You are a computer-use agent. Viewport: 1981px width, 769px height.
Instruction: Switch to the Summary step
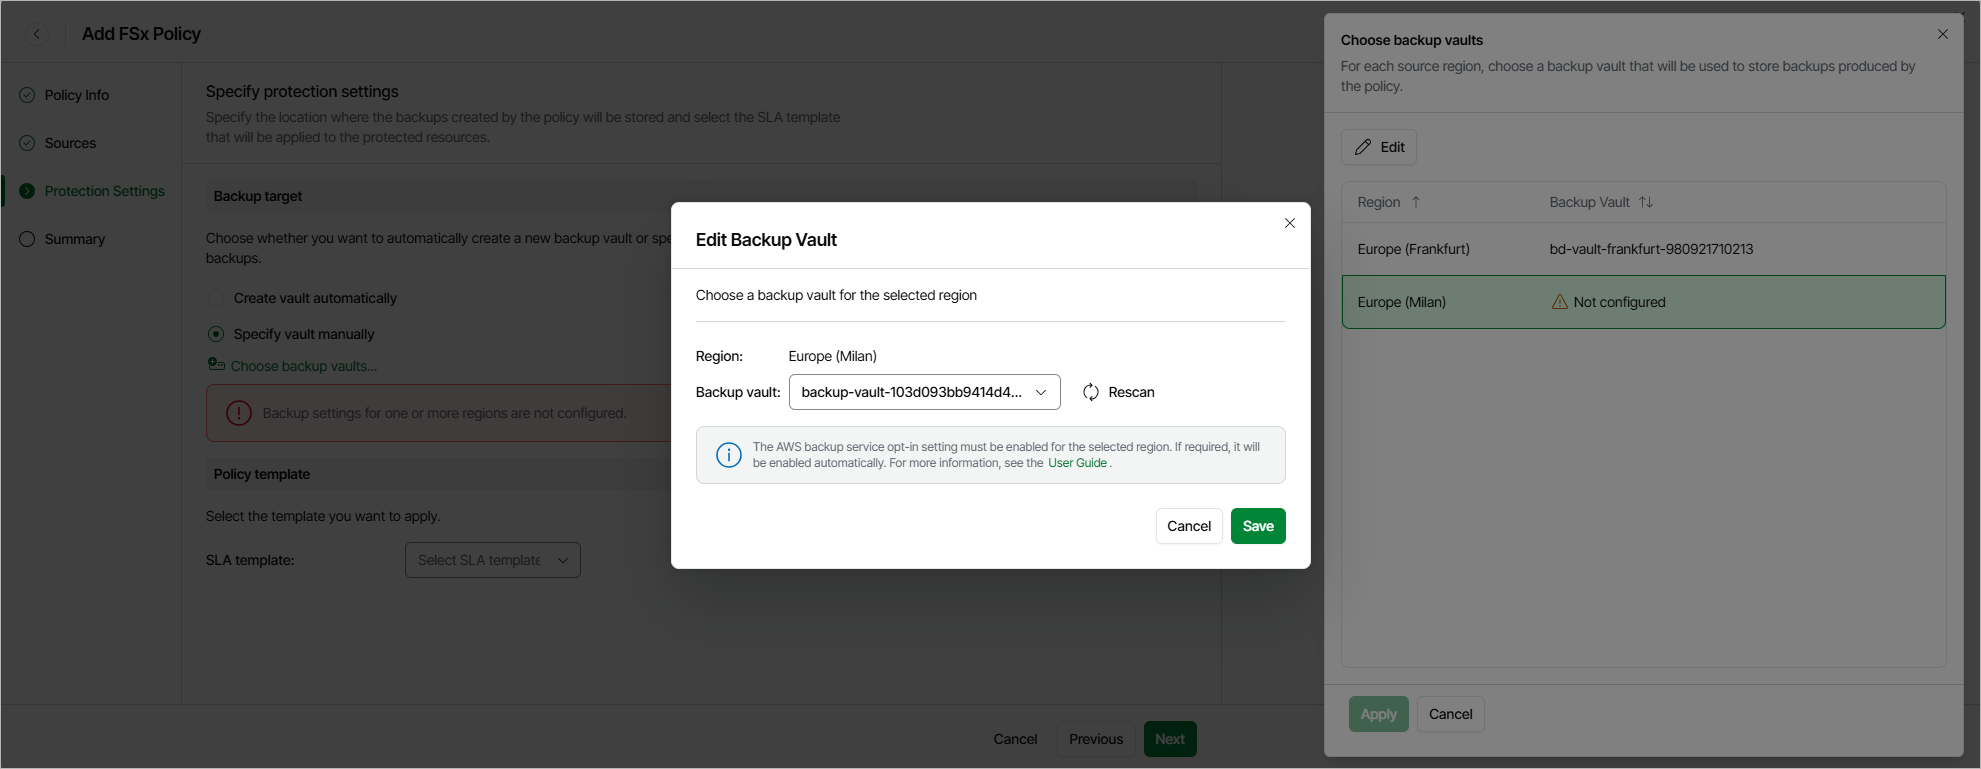[74, 239]
